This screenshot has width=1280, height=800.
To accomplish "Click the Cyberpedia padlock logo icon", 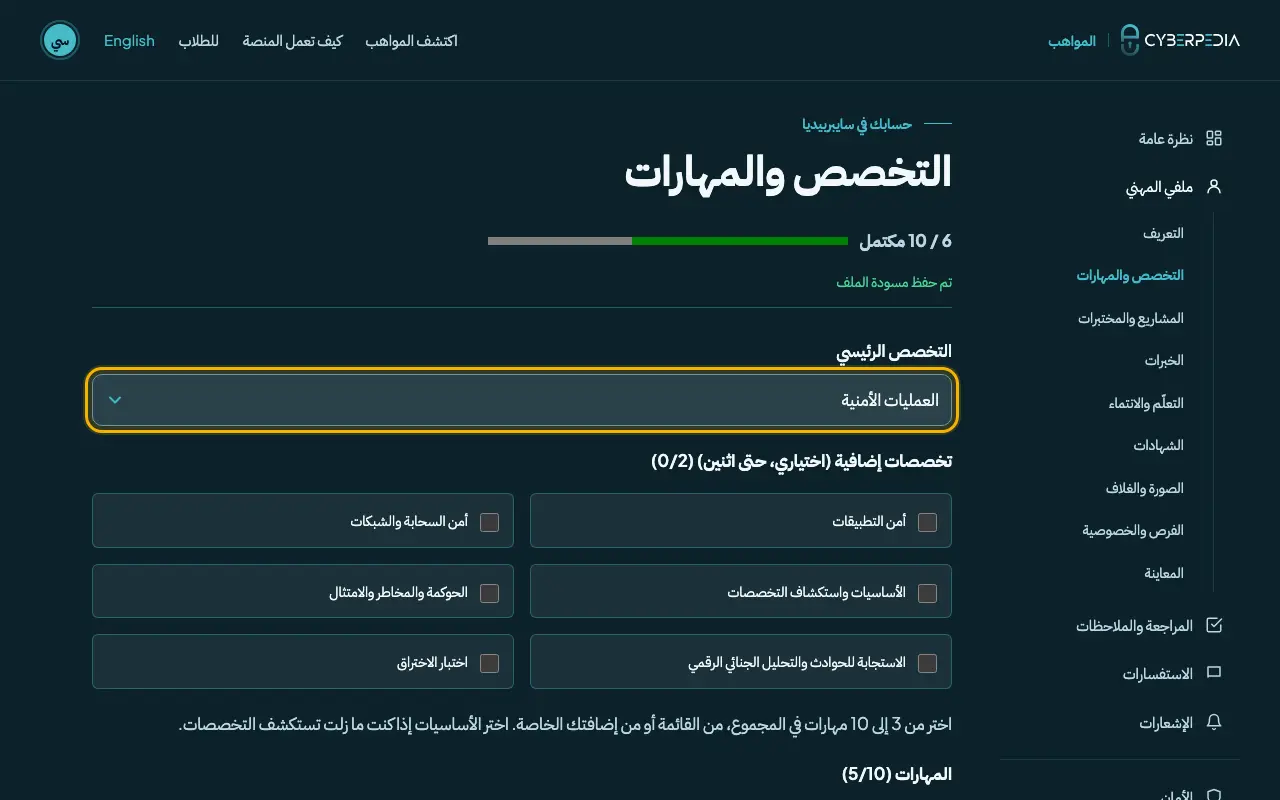I will [x=1129, y=40].
